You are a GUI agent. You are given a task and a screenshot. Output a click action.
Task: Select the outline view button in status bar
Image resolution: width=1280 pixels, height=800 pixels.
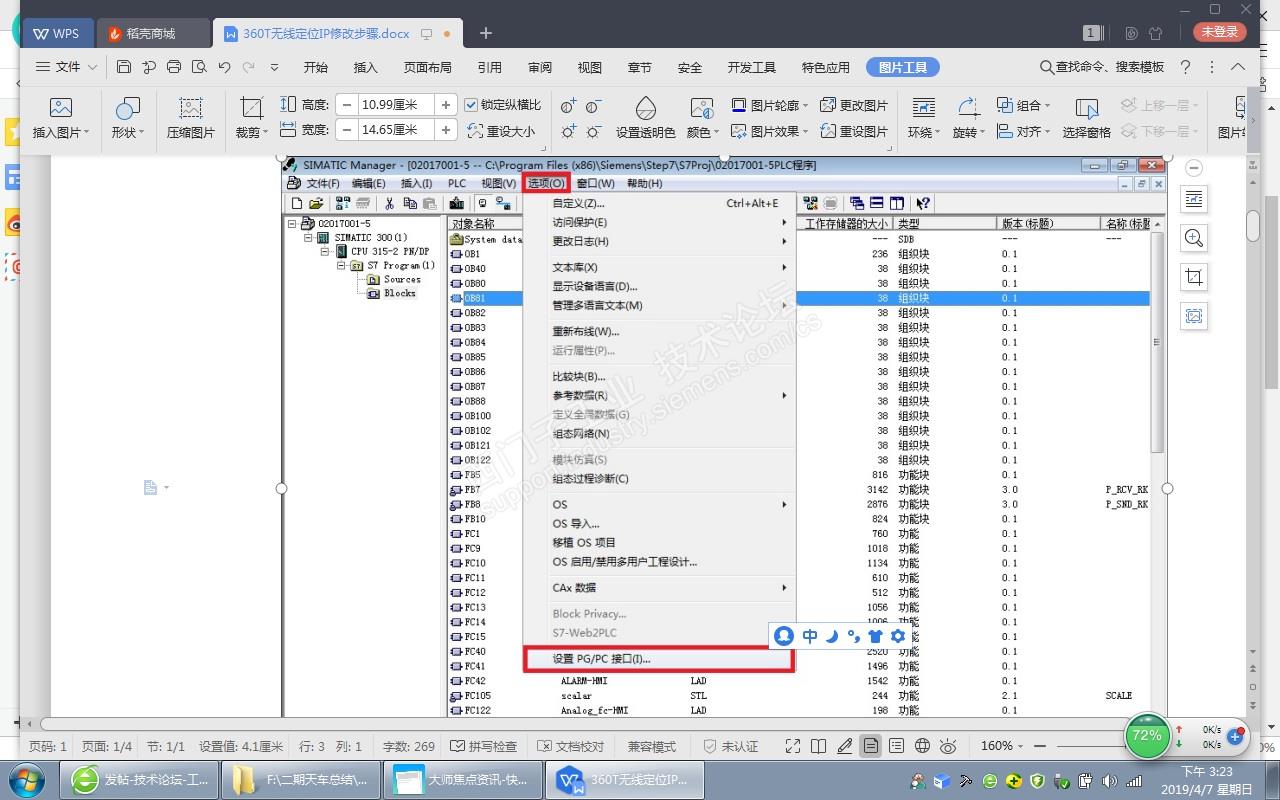pos(896,746)
